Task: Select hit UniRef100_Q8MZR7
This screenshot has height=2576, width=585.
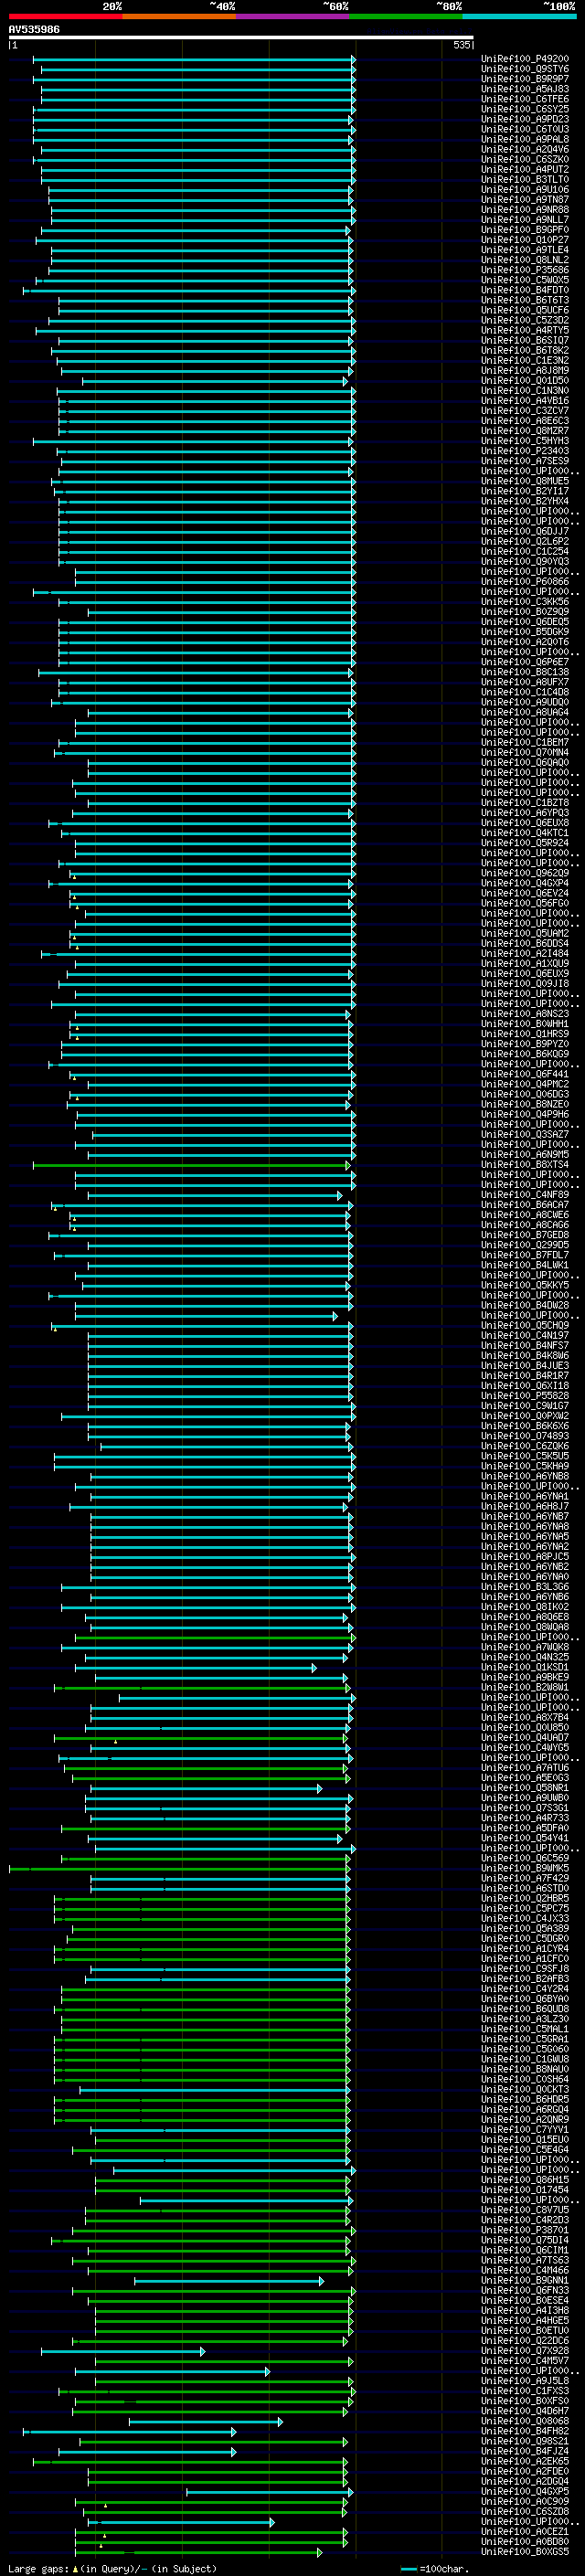Action: [x=524, y=431]
